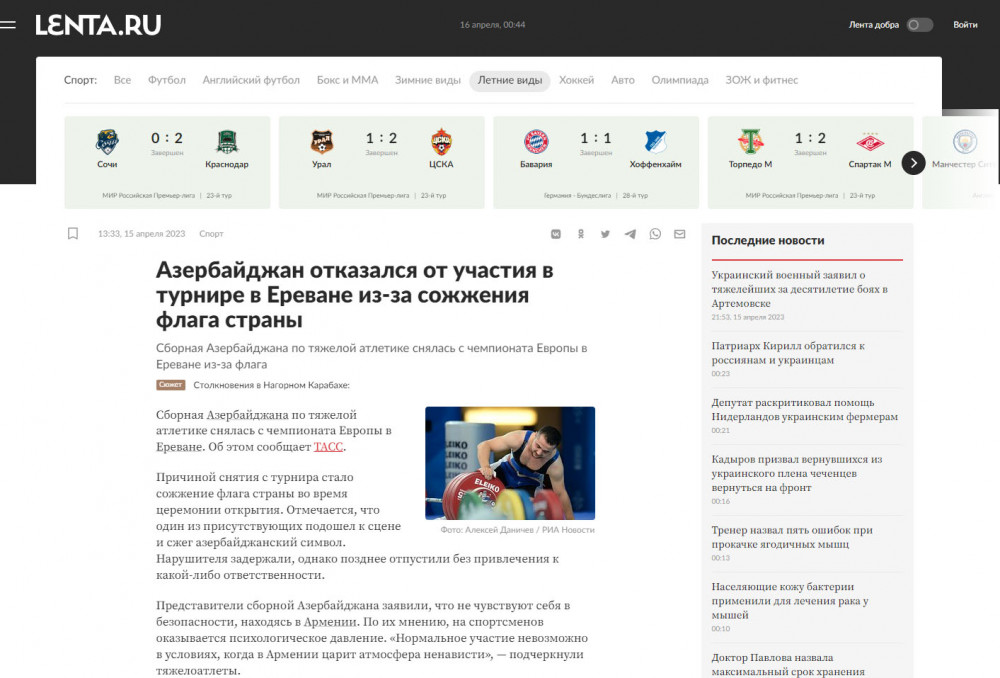This screenshot has width=1000, height=678.
Task: Open news about боях в Артемовске
Action: click(x=800, y=290)
